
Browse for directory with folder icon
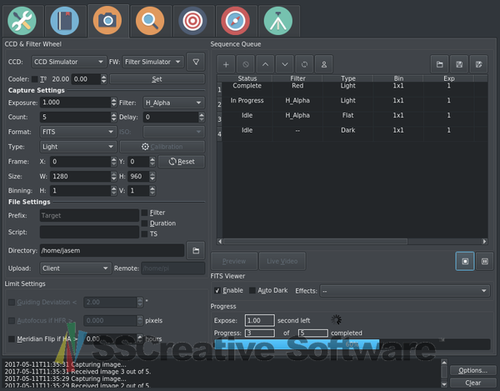point(196,250)
